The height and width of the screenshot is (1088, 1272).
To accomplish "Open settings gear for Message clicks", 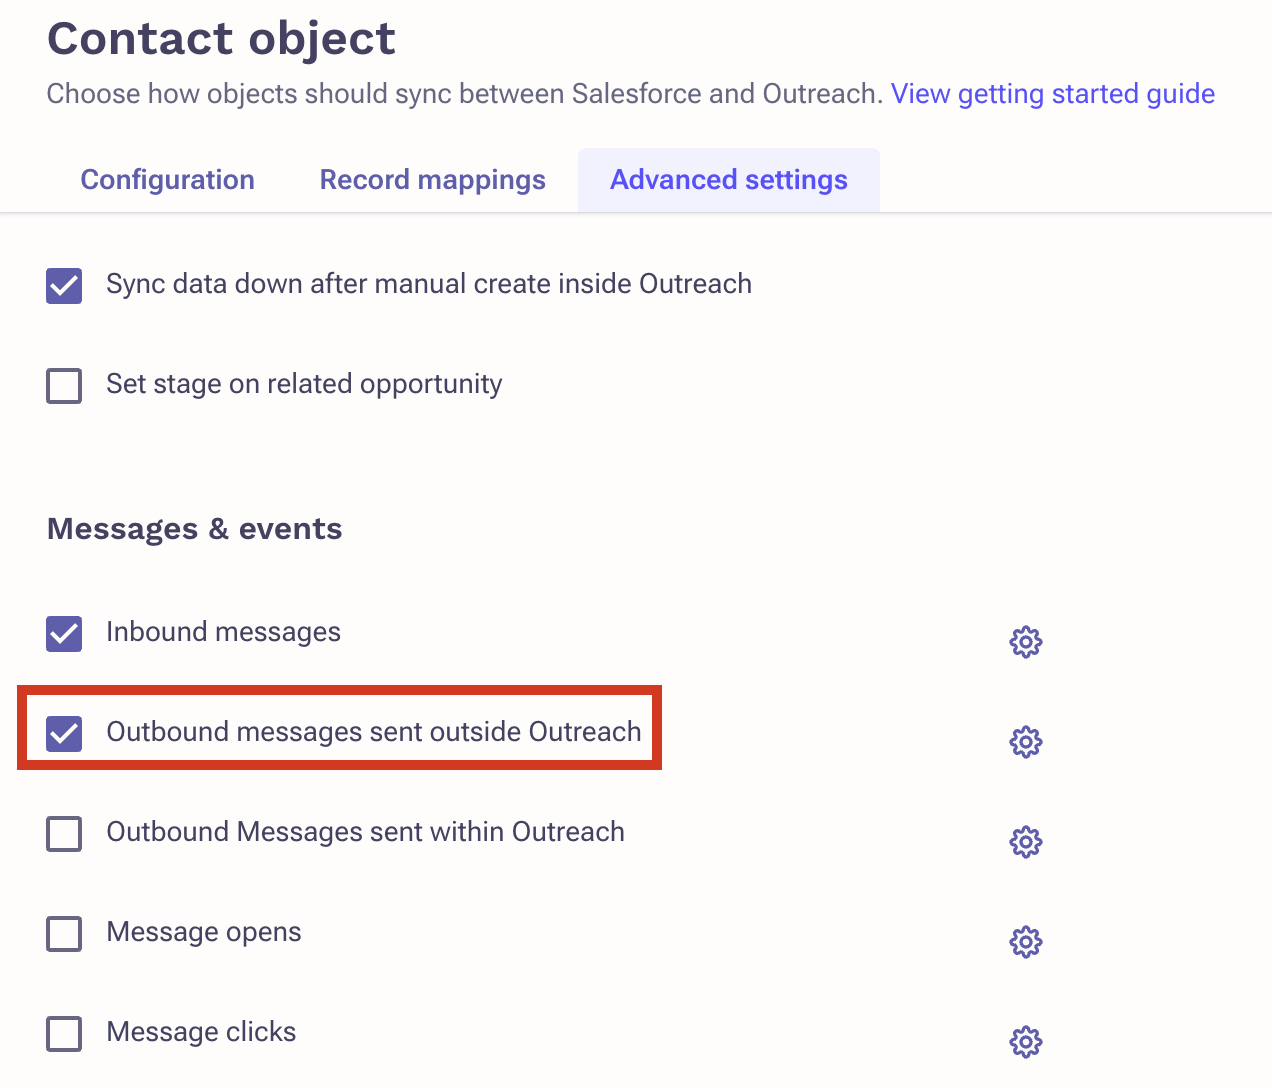I will pyautogui.click(x=1026, y=1042).
